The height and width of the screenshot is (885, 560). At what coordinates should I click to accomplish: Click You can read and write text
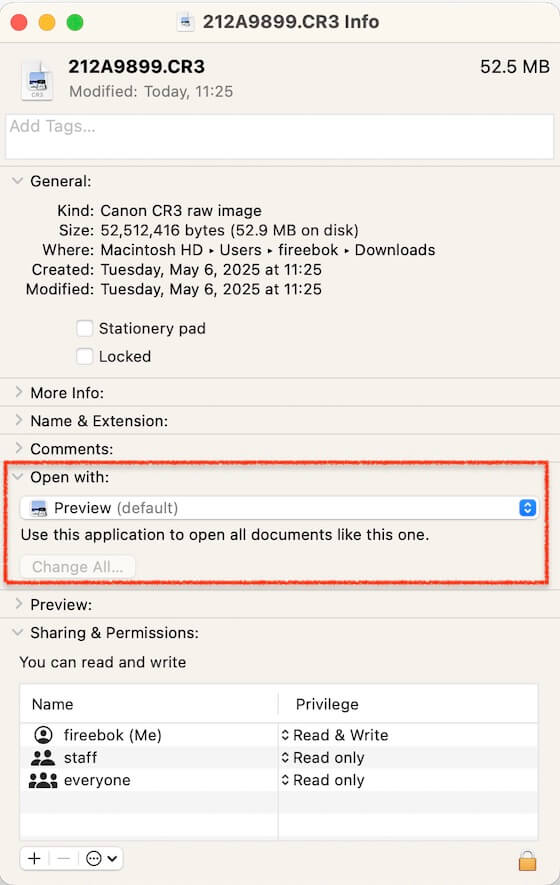coord(103,662)
